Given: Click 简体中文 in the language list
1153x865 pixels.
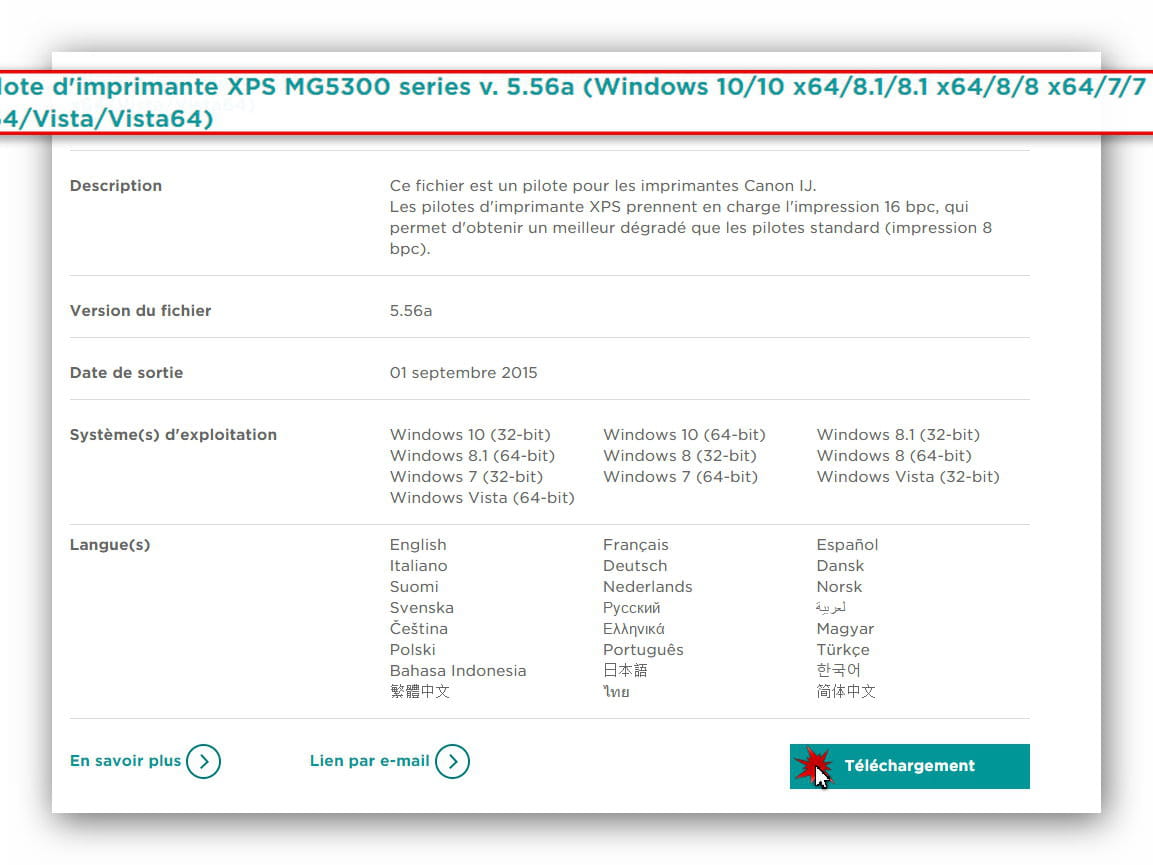Looking at the screenshot, I should tap(846, 691).
